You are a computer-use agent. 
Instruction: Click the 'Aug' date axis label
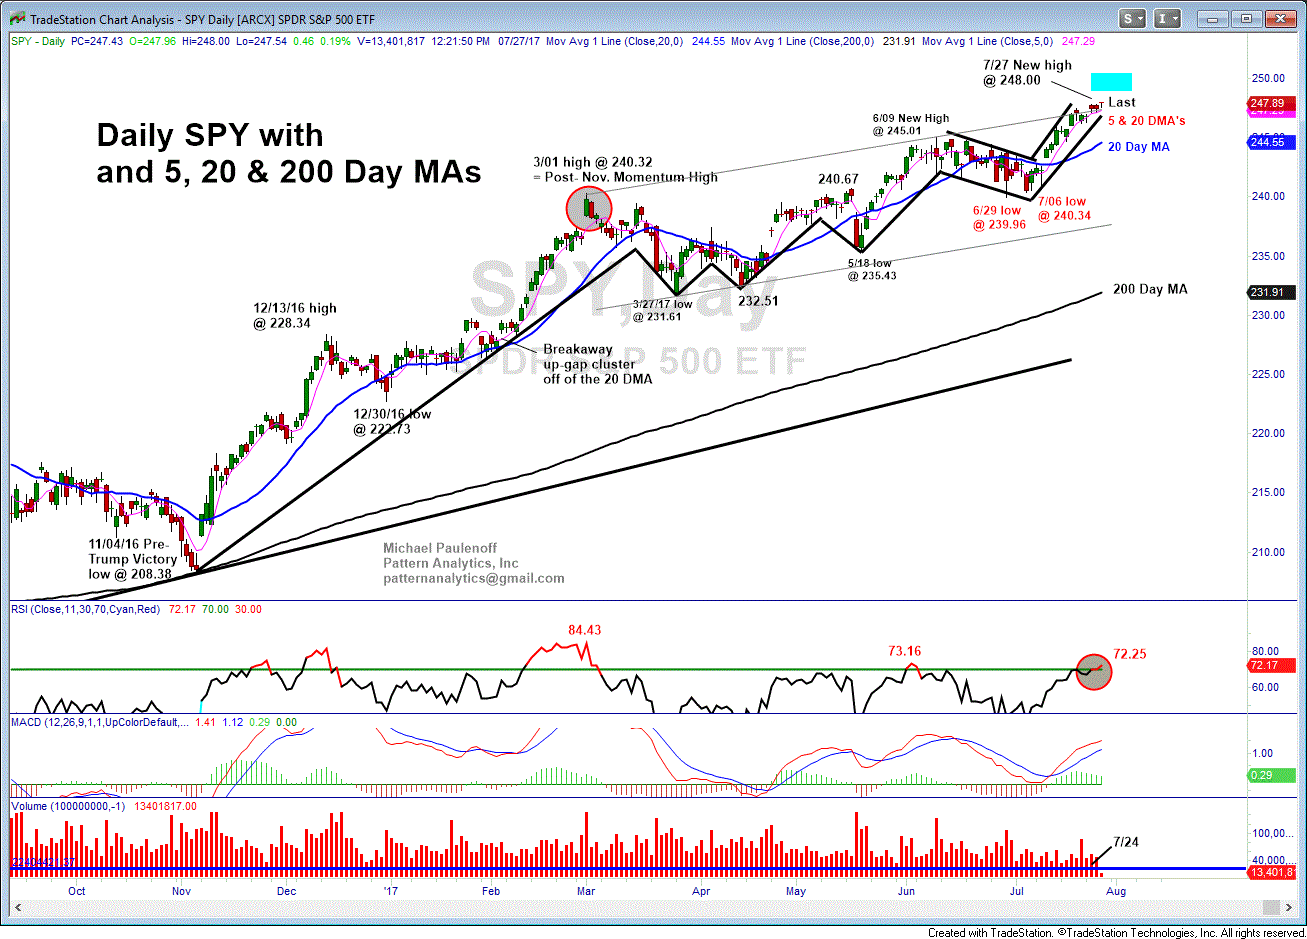pyautogui.click(x=1118, y=891)
